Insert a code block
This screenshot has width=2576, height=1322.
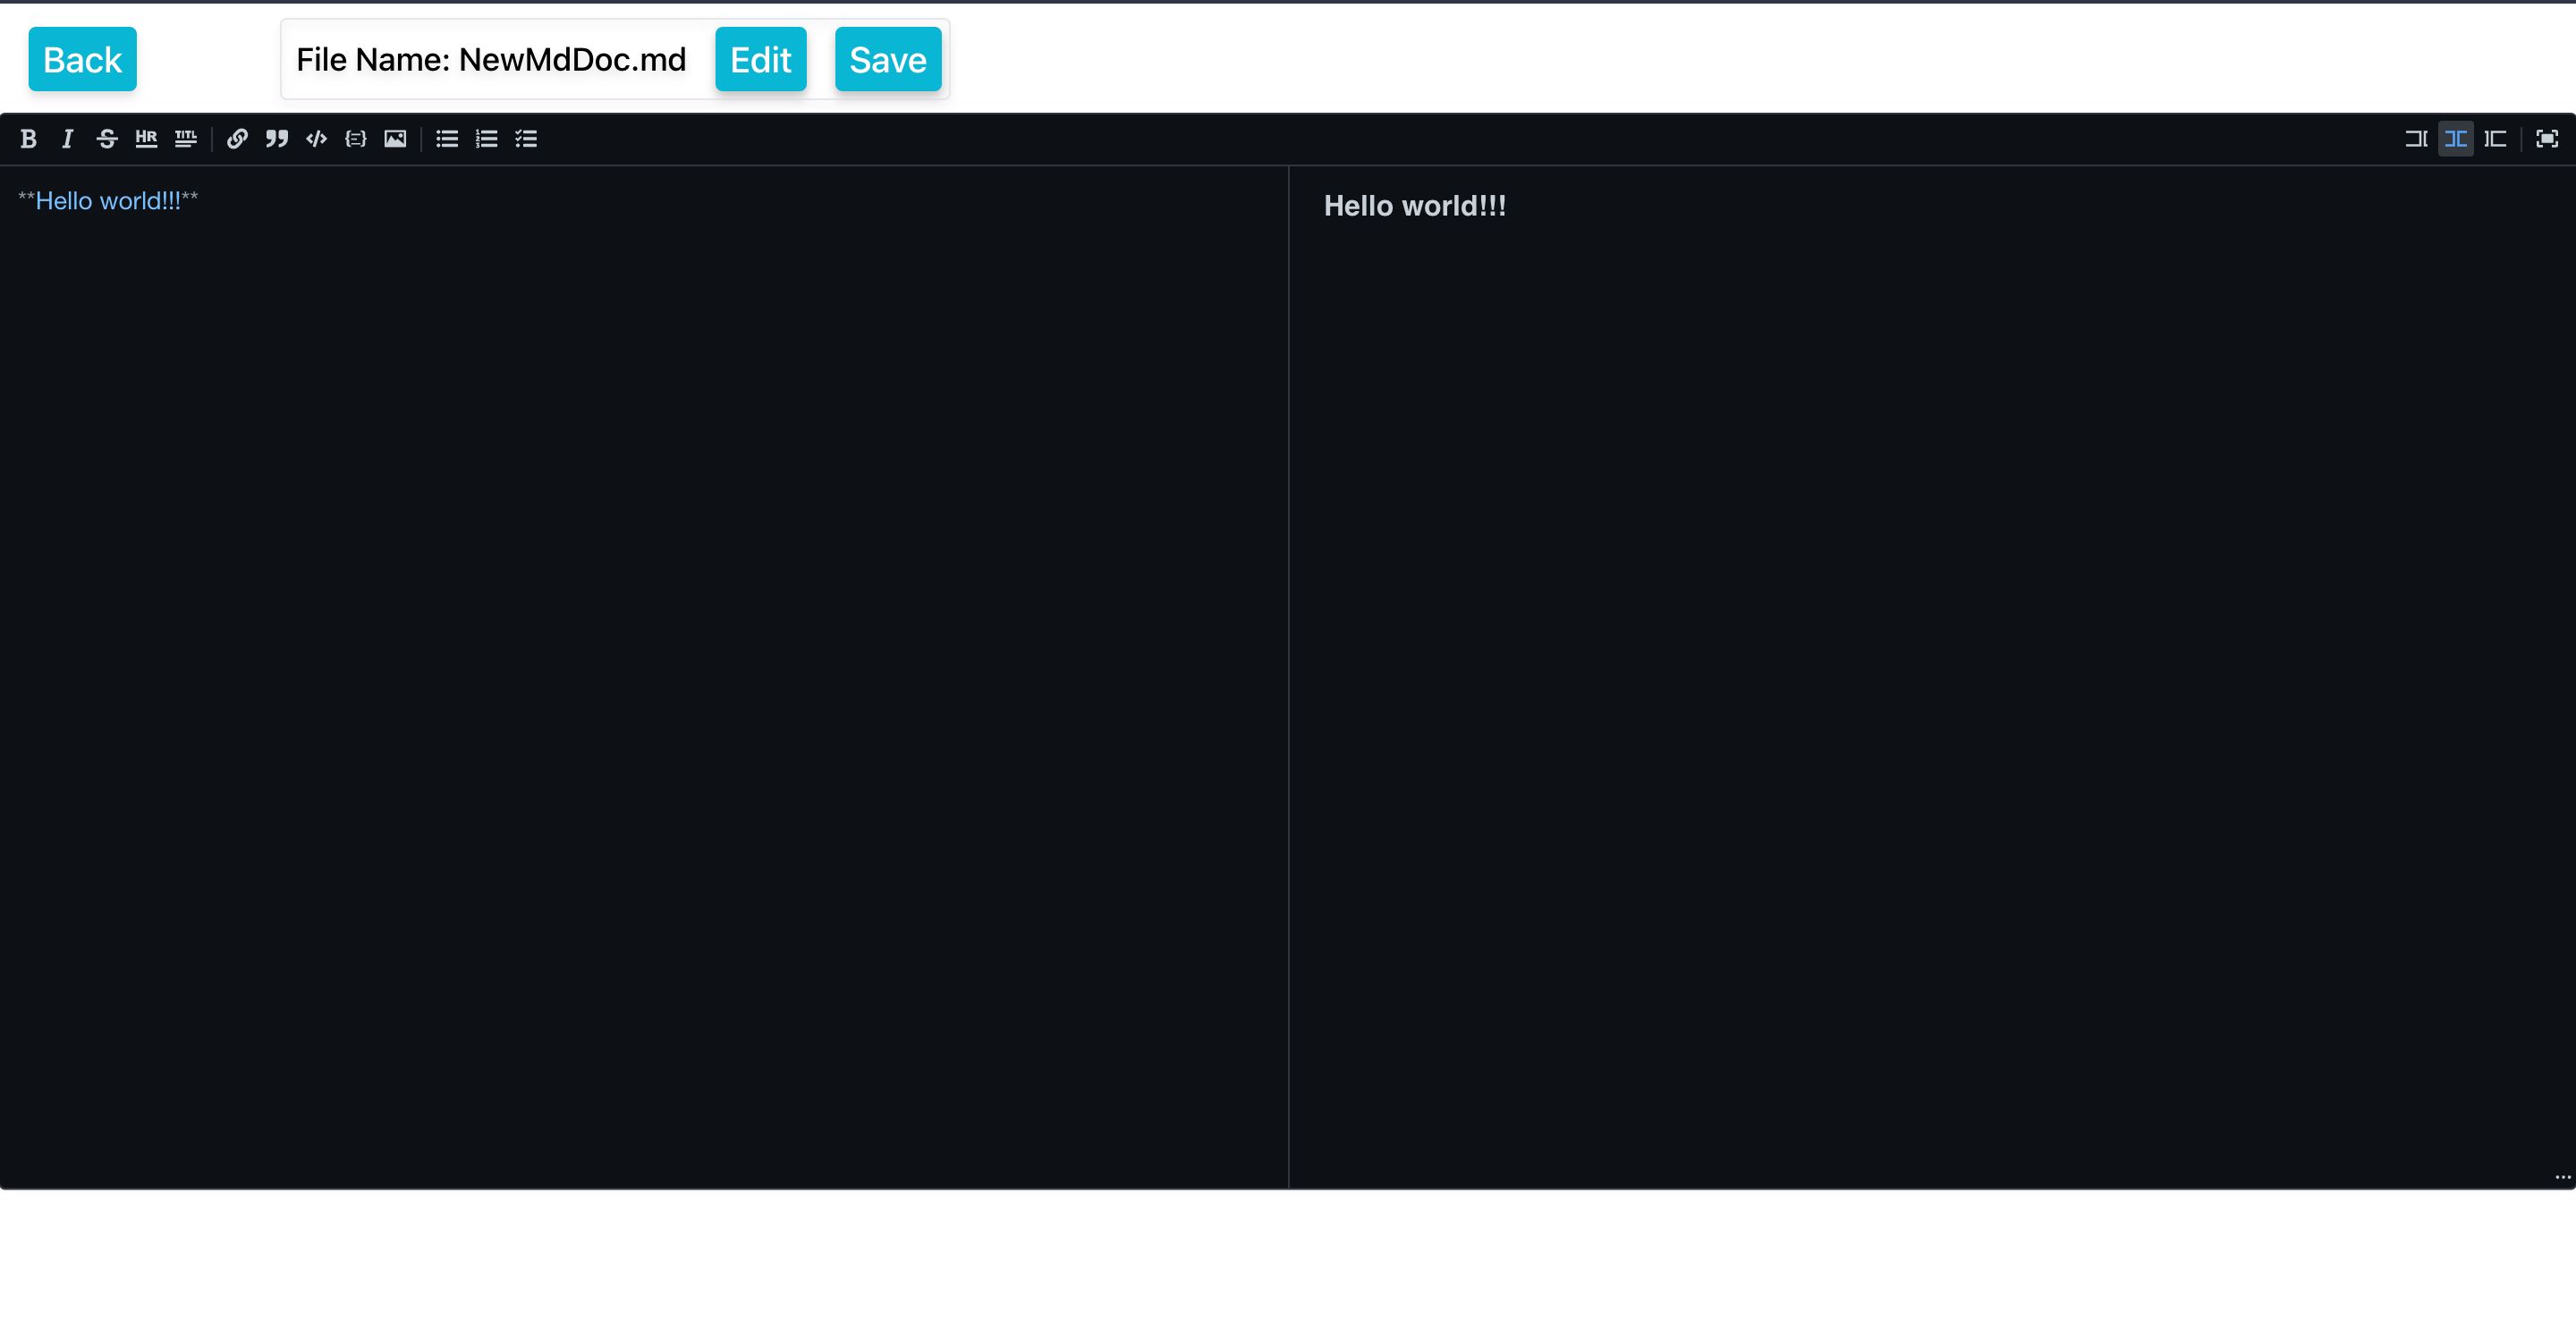point(356,139)
